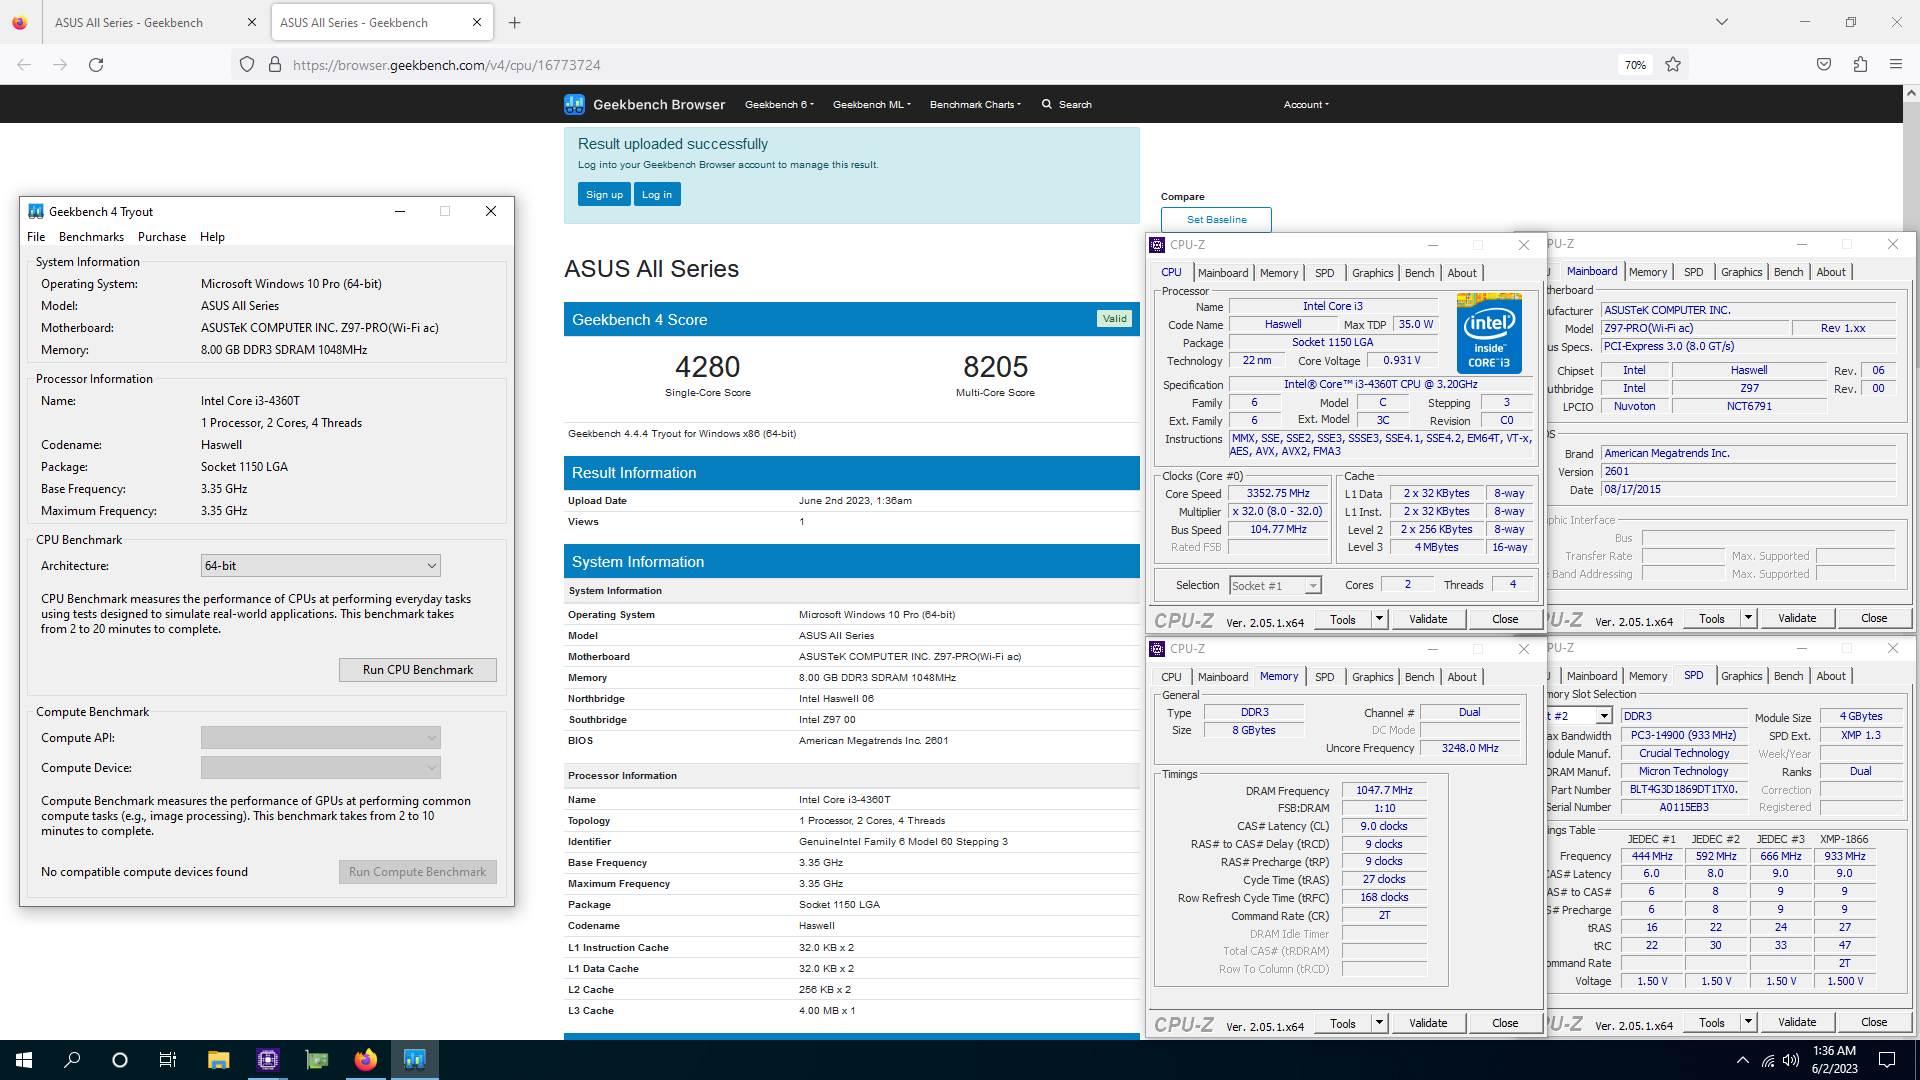Select SPD tab in CPU-Z Memory window
This screenshot has width=1920, height=1080.
pyautogui.click(x=1324, y=677)
